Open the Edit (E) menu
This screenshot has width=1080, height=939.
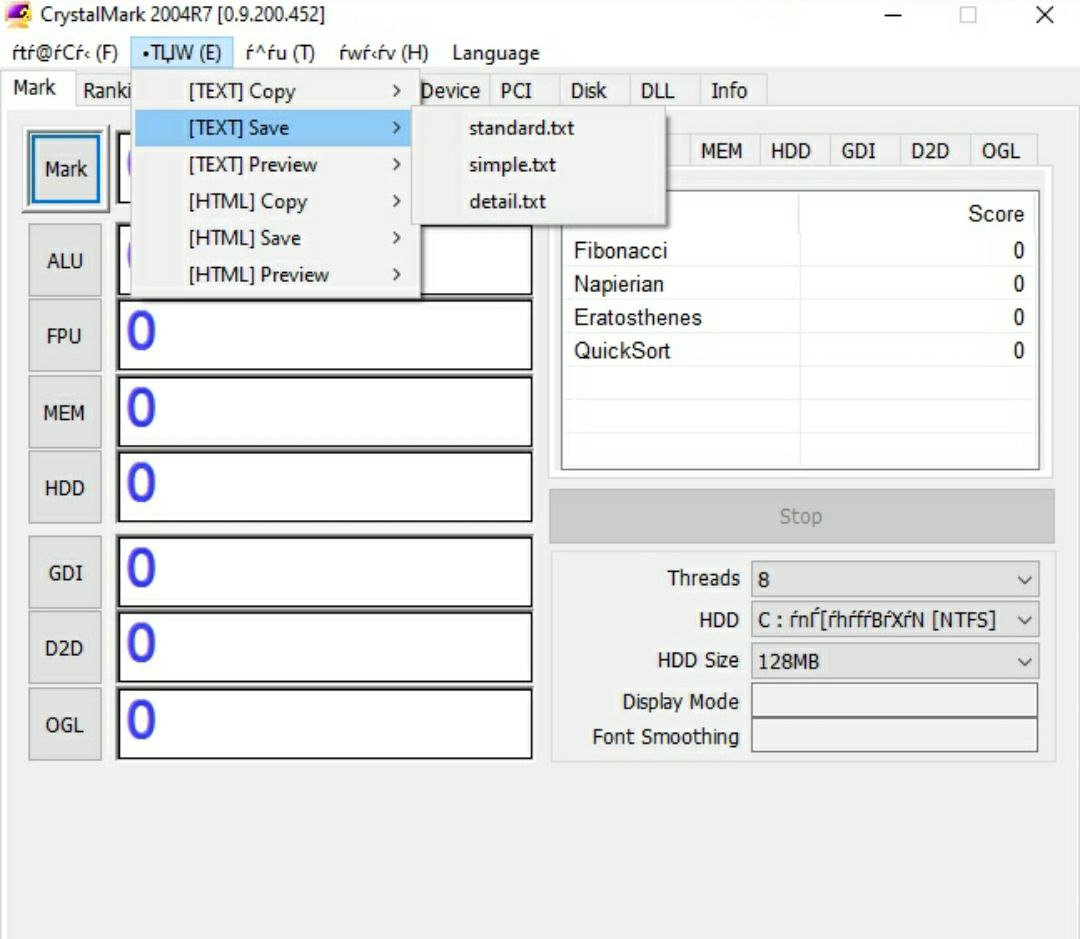[x=182, y=53]
